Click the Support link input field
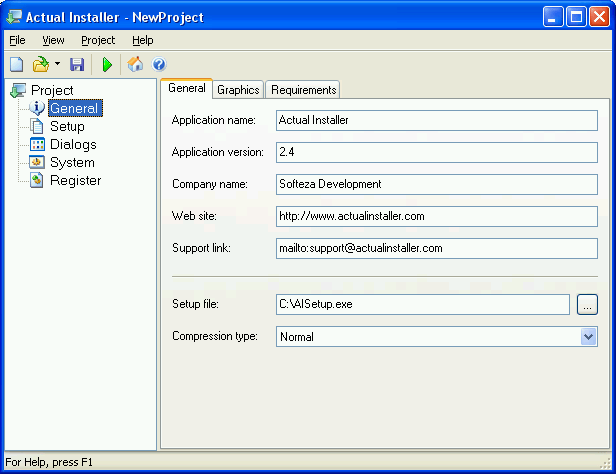The image size is (616, 474). [x=437, y=248]
